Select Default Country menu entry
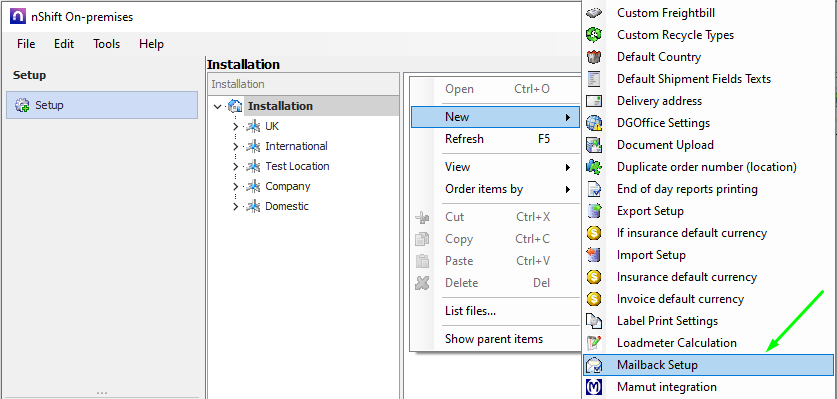 (708, 57)
